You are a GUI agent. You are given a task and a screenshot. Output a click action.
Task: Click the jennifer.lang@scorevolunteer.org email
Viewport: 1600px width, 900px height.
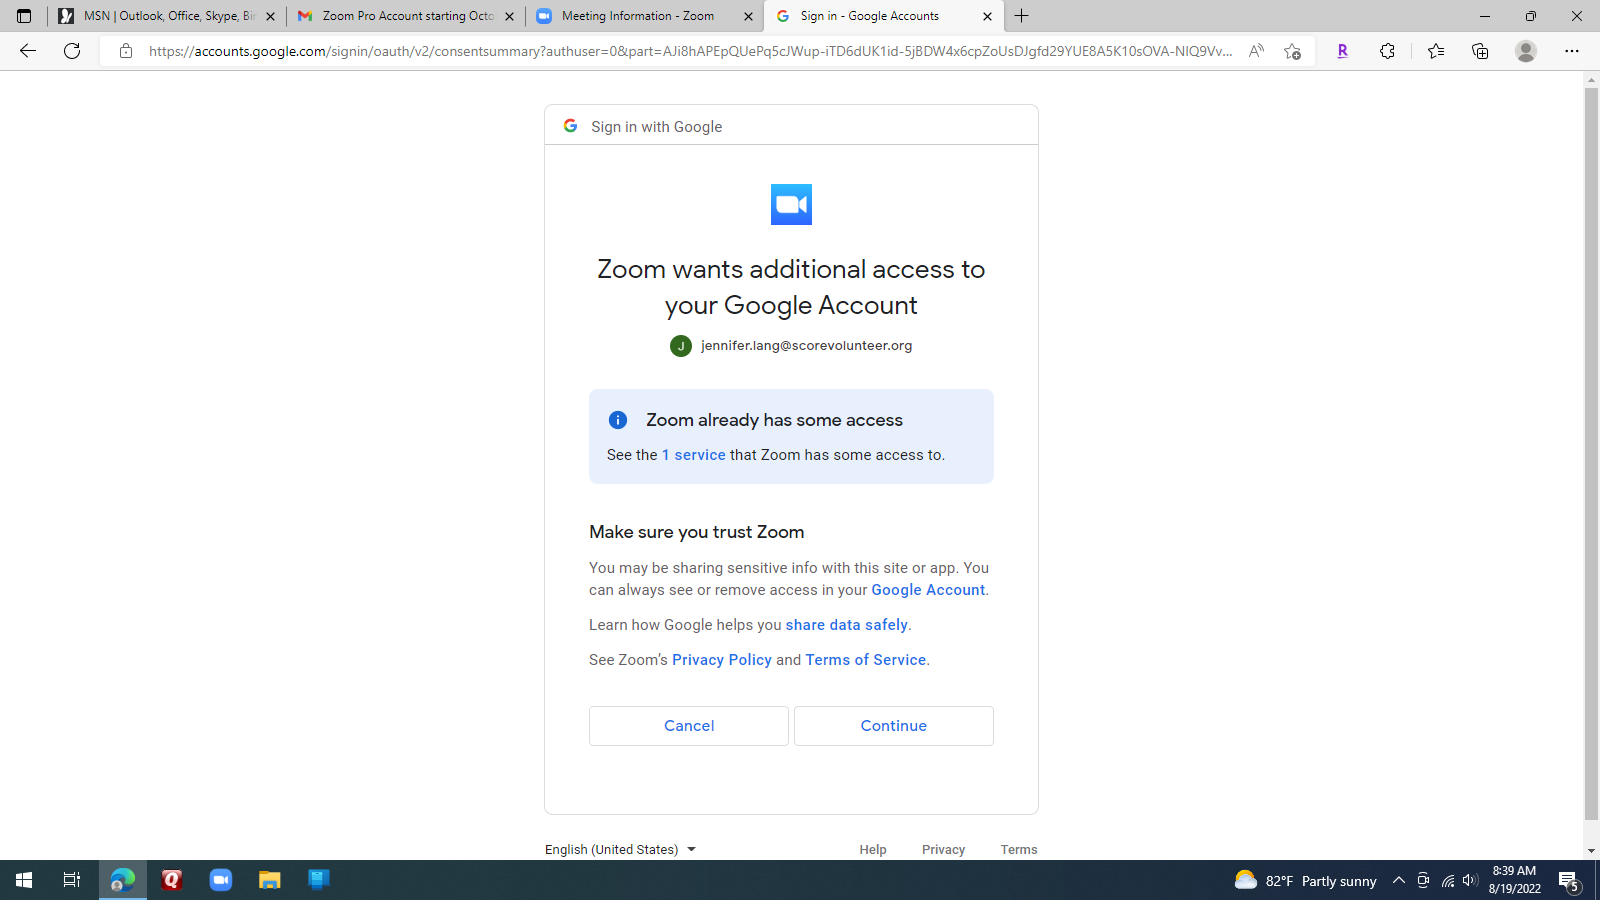pyautogui.click(x=807, y=346)
